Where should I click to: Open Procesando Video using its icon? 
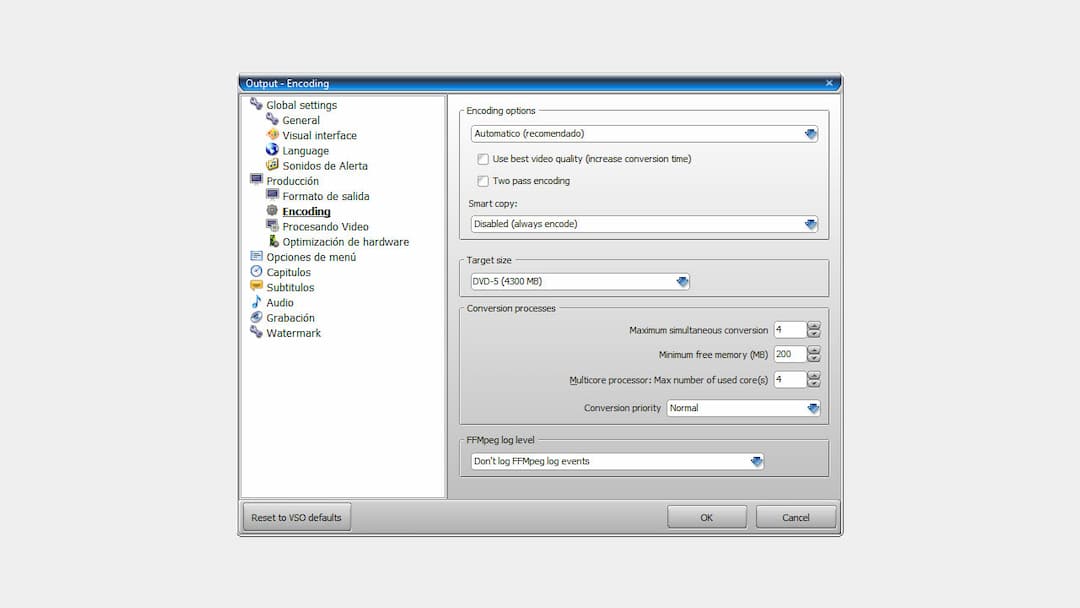(x=272, y=226)
